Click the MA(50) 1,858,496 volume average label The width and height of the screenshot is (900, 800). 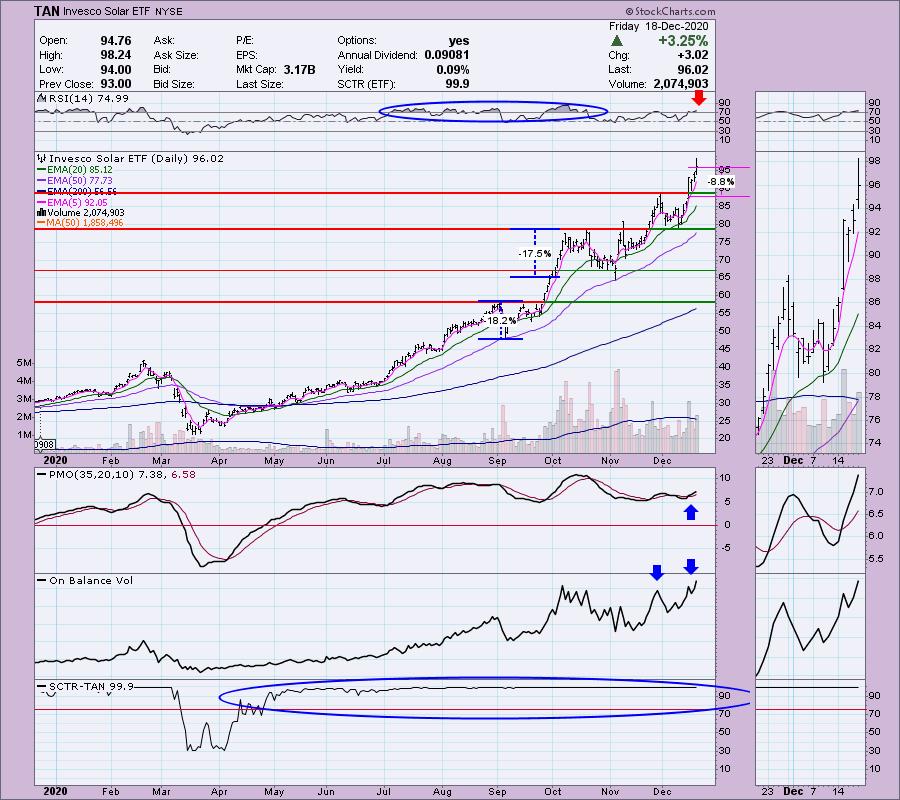click(x=86, y=222)
